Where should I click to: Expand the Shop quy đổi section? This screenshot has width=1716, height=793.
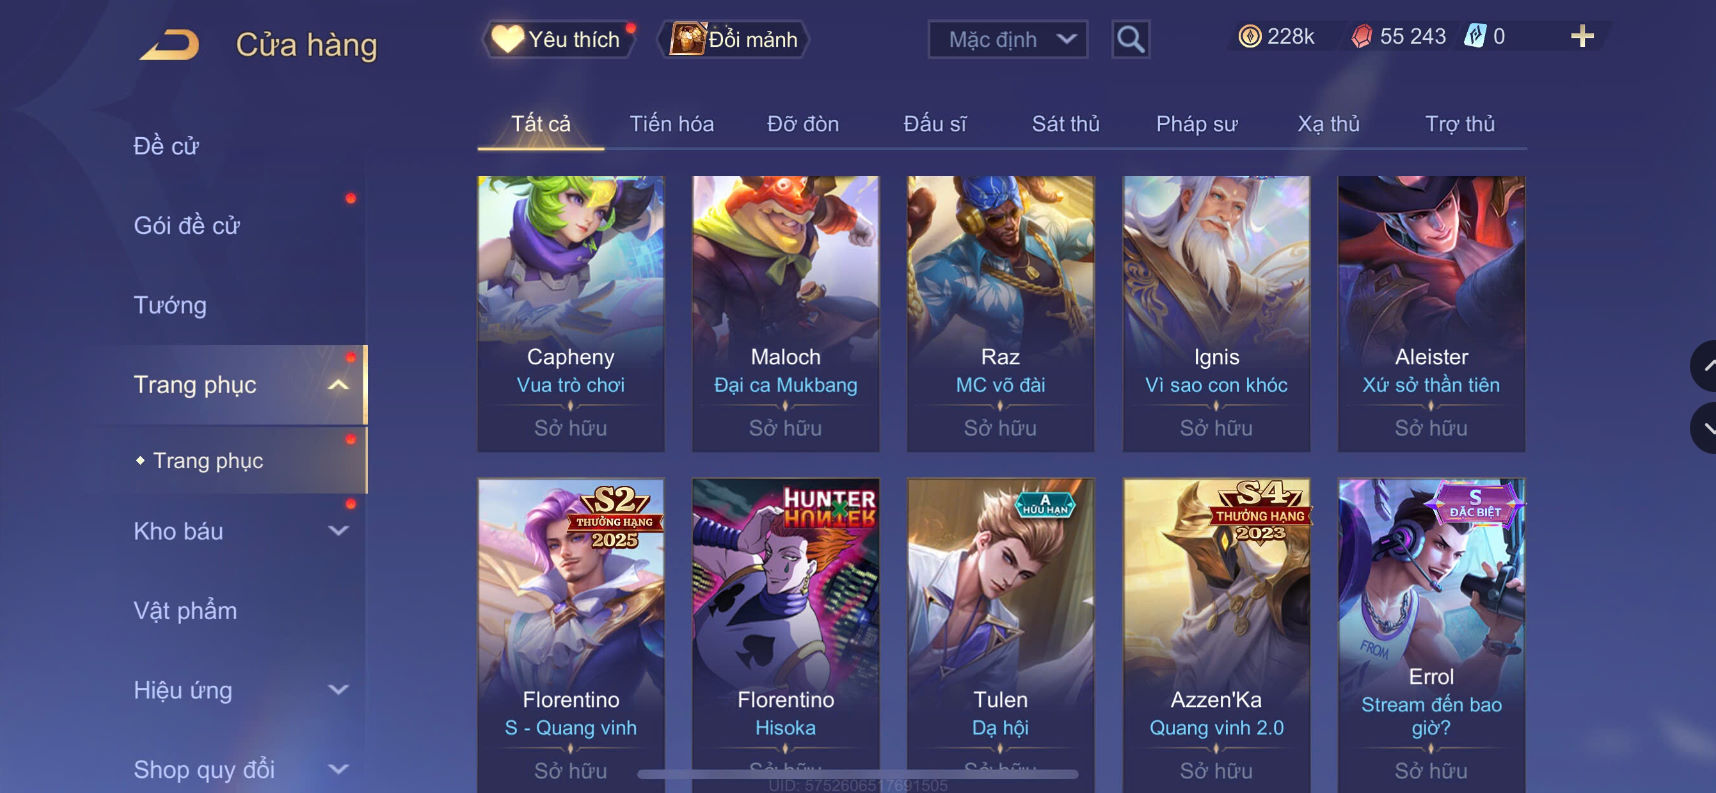coord(338,769)
